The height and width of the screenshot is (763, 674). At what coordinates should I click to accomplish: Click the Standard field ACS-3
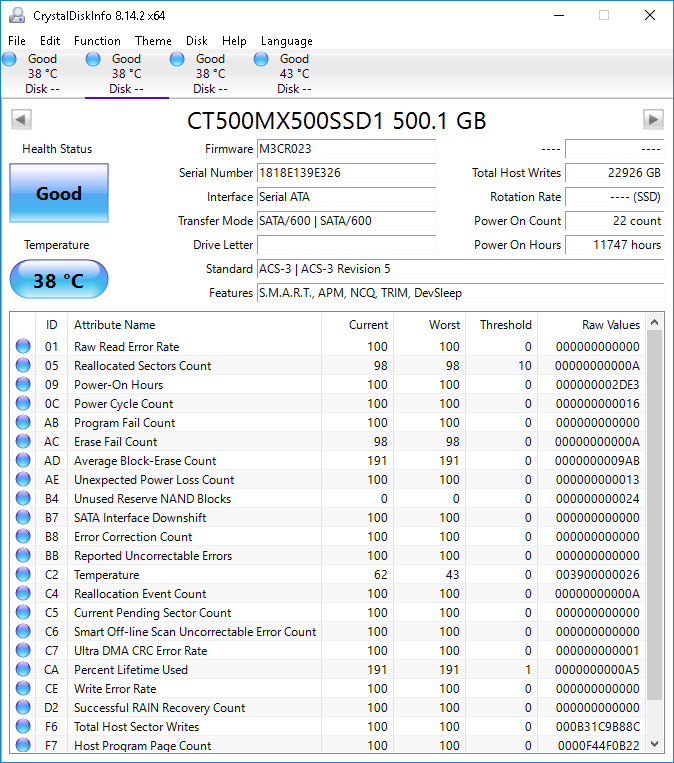[460, 269]
